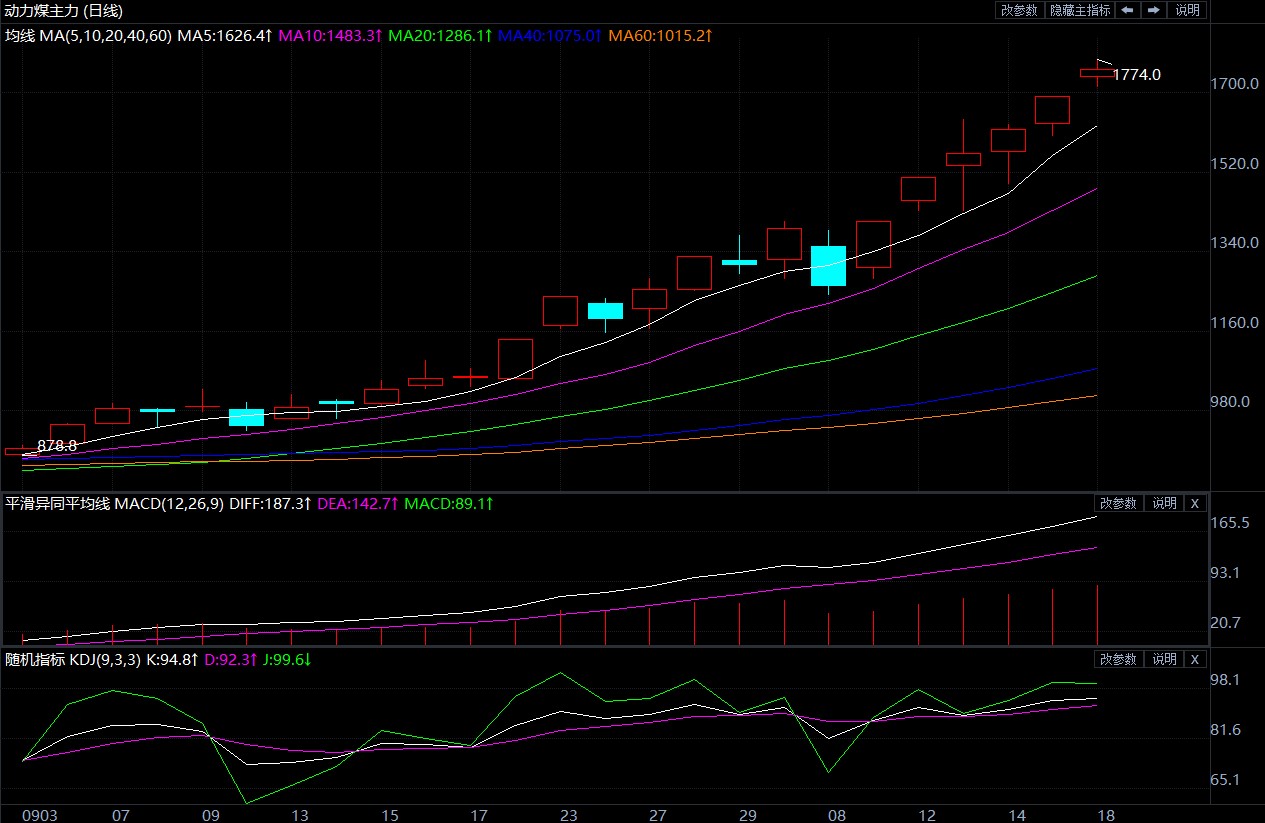Select the 23 date on time axis
1265x823 pixels.
click(568, 815)
